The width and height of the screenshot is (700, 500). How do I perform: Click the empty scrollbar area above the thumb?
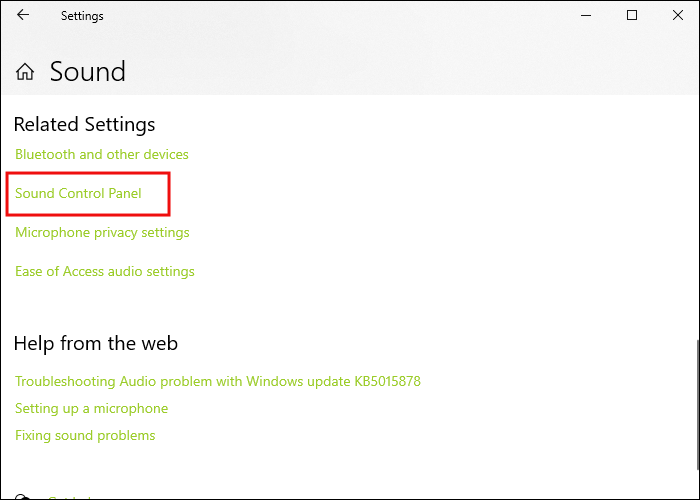(x=695, y=220)
